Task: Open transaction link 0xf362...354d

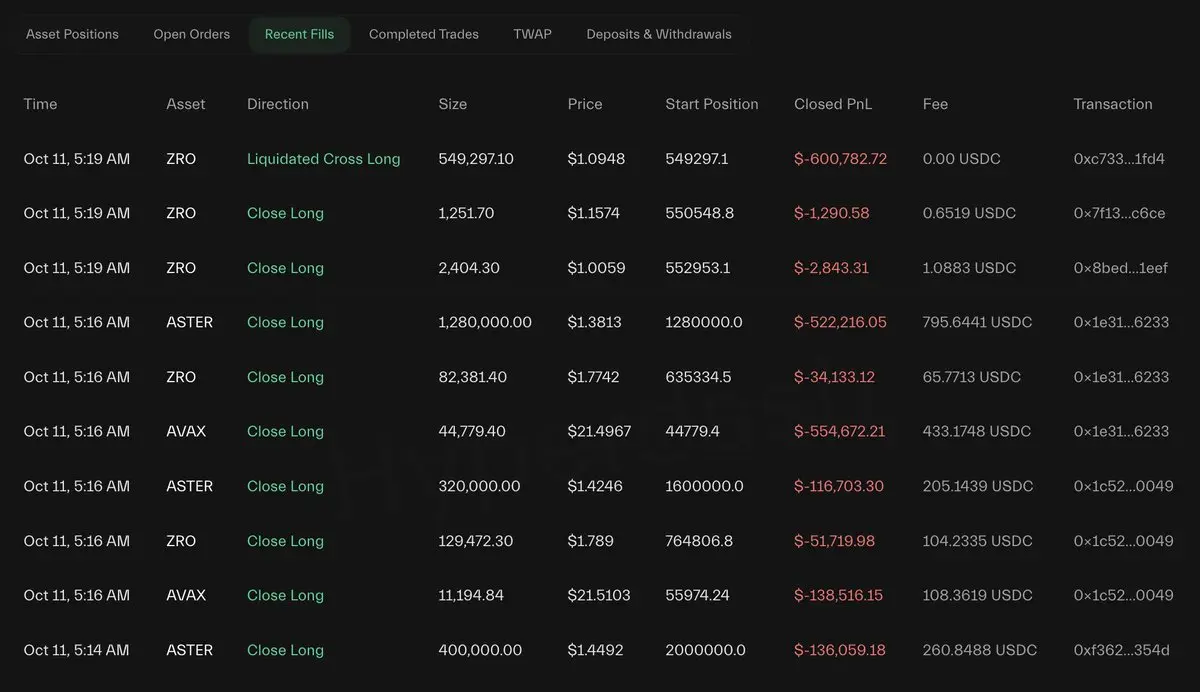Action: (x=1121, y=650)
